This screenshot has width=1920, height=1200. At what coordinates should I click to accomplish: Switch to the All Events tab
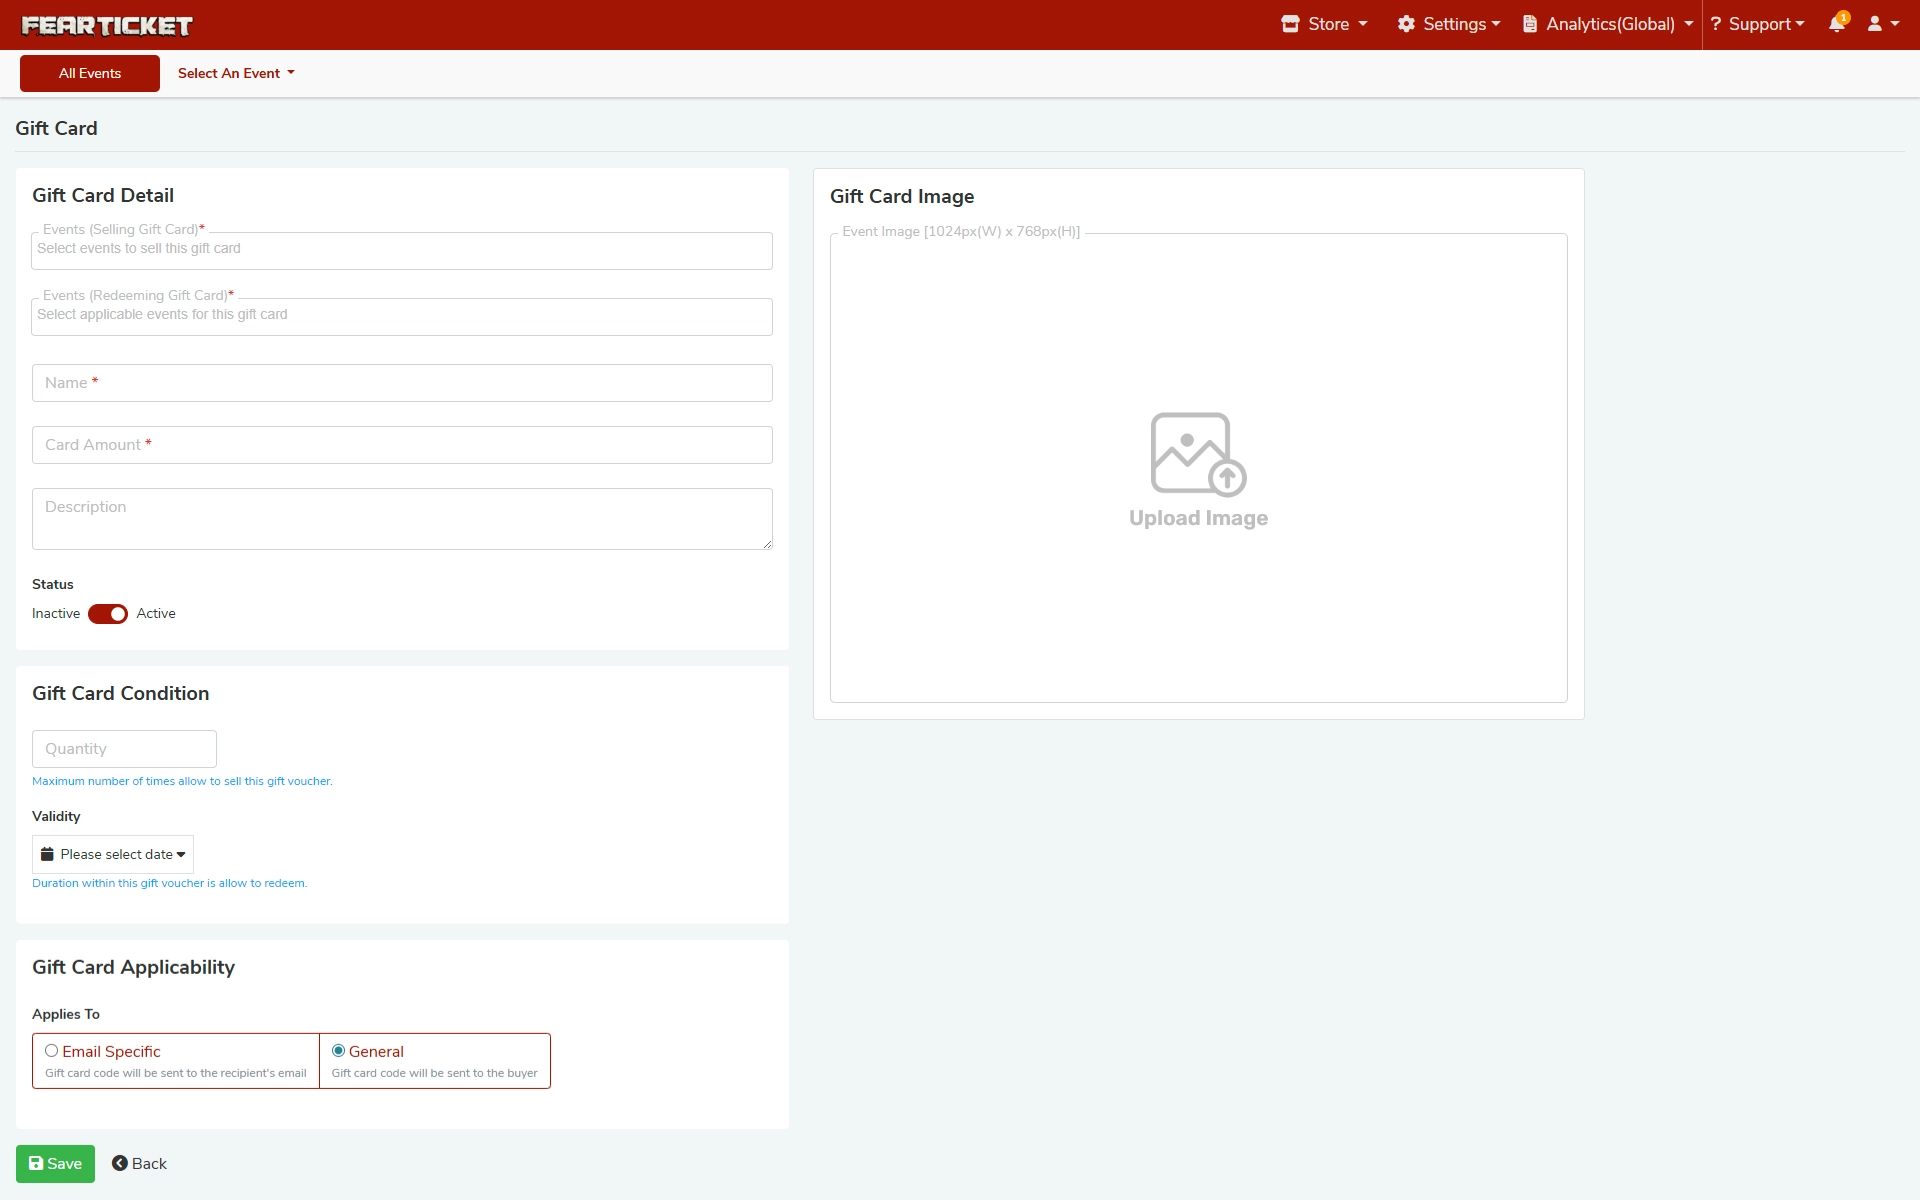(x=90, y=73)
